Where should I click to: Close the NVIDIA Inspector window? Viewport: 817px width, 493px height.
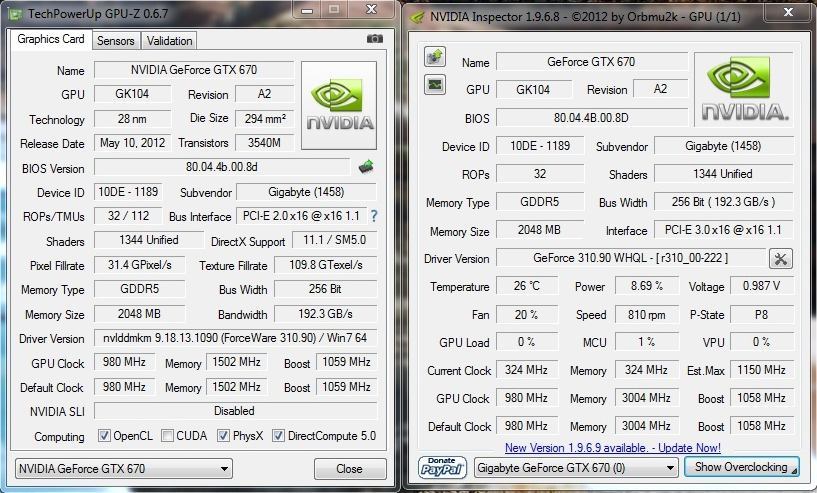(x=789, y=12)
